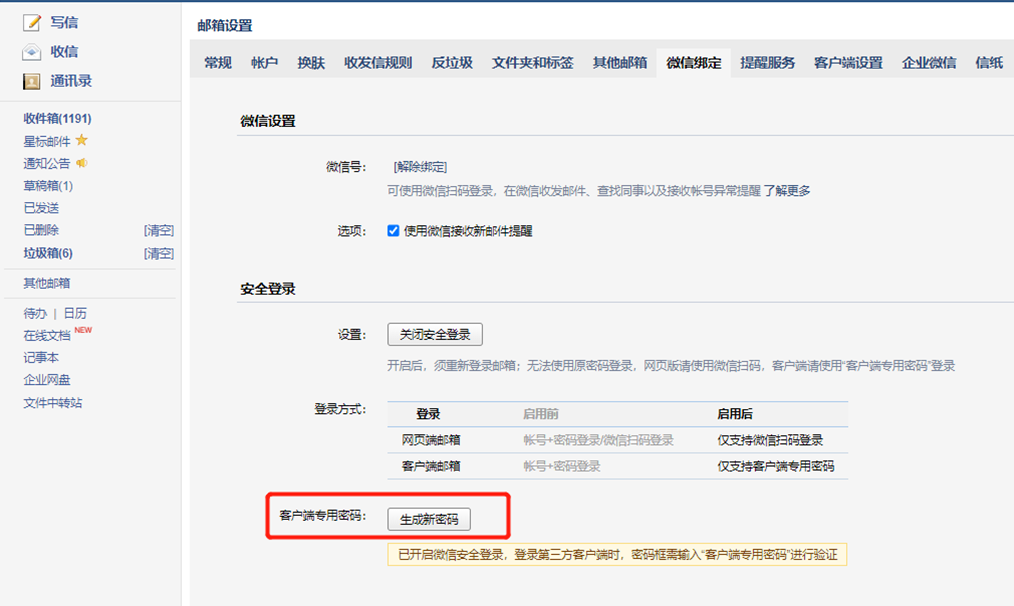This screenshot has height=606, width=1014.
Task: Click the 了解更多 link
Action: (787, 191)
